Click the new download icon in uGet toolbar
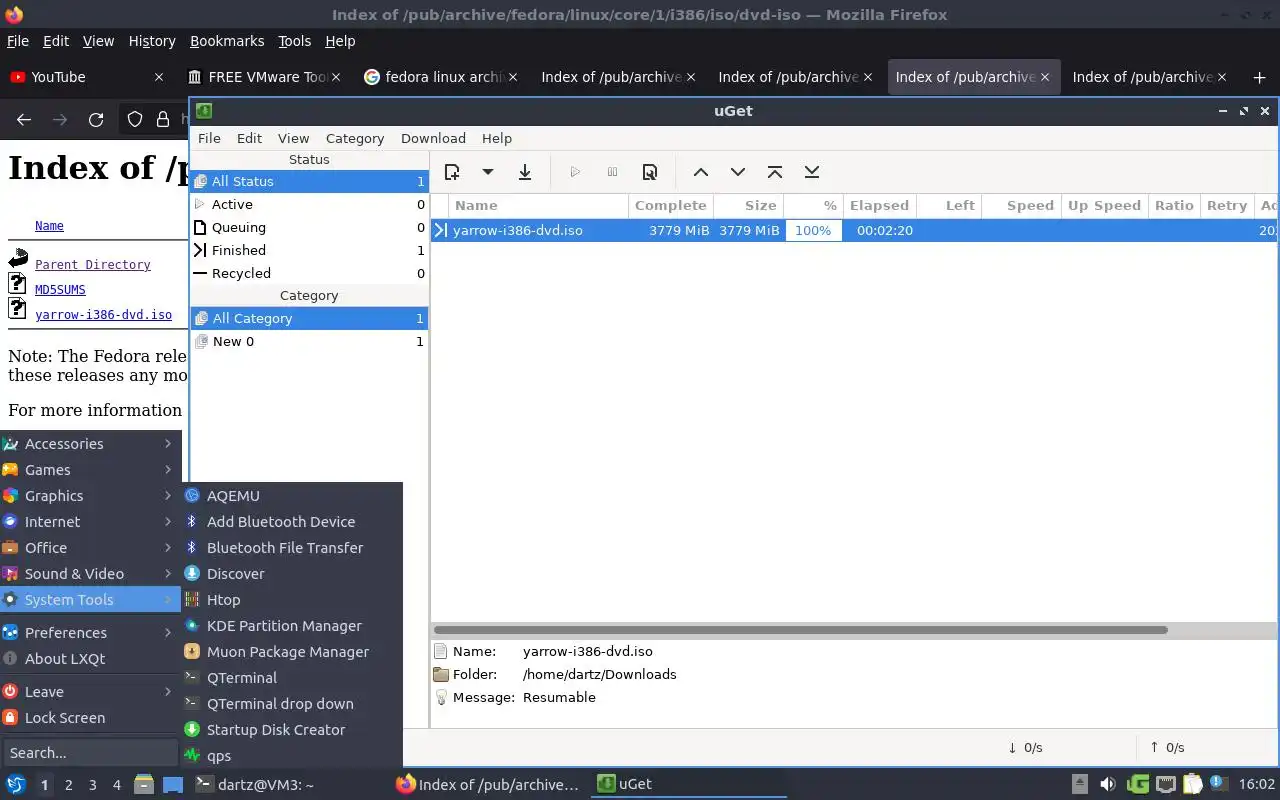The height and width of the screenshot is (800, 1280). coord(452,172)
